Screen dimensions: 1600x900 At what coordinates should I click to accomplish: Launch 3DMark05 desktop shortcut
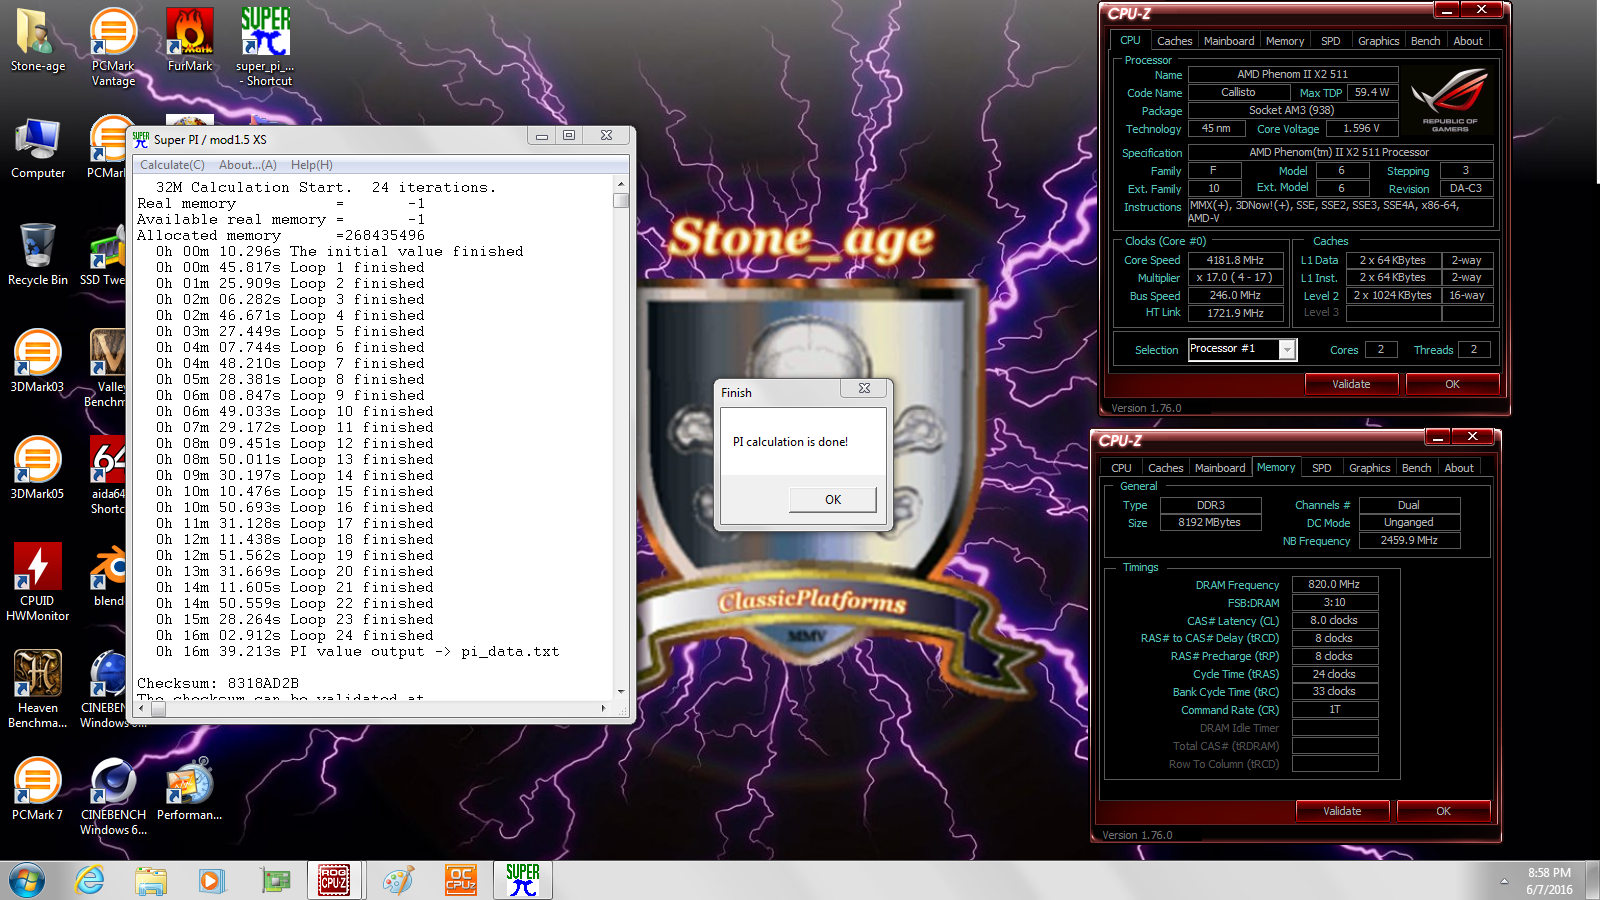(x=38, y=468)
